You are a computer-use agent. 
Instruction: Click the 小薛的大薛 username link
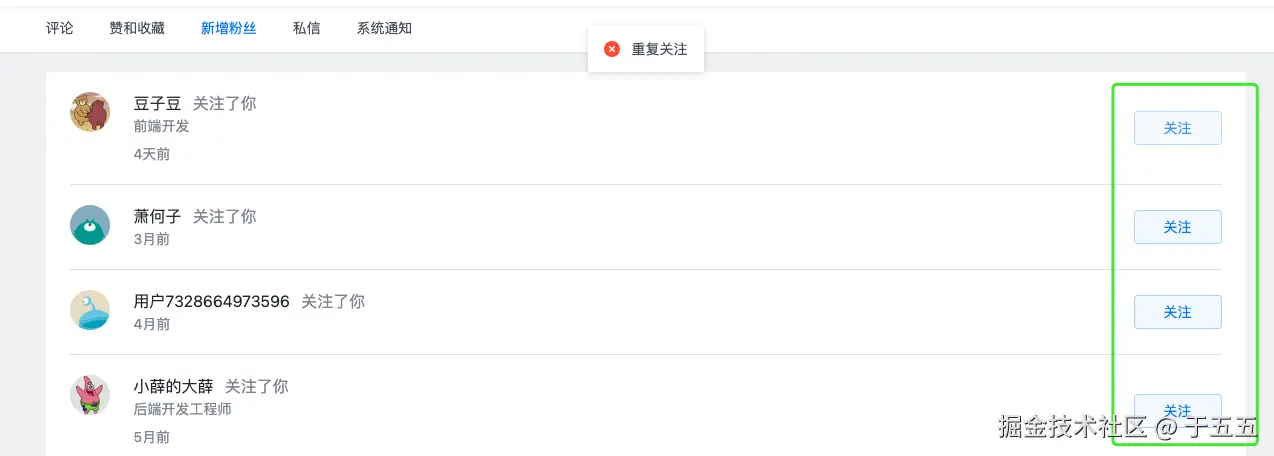[173, 386]
